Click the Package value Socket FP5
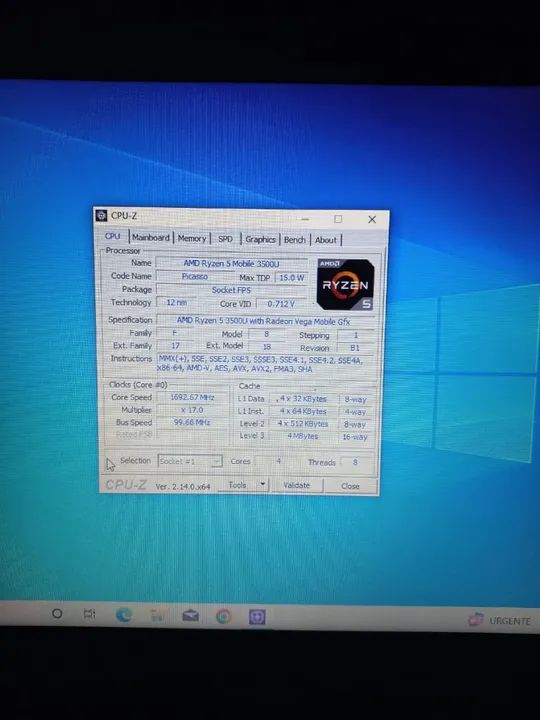540x720 pixels. click(231, 290)
